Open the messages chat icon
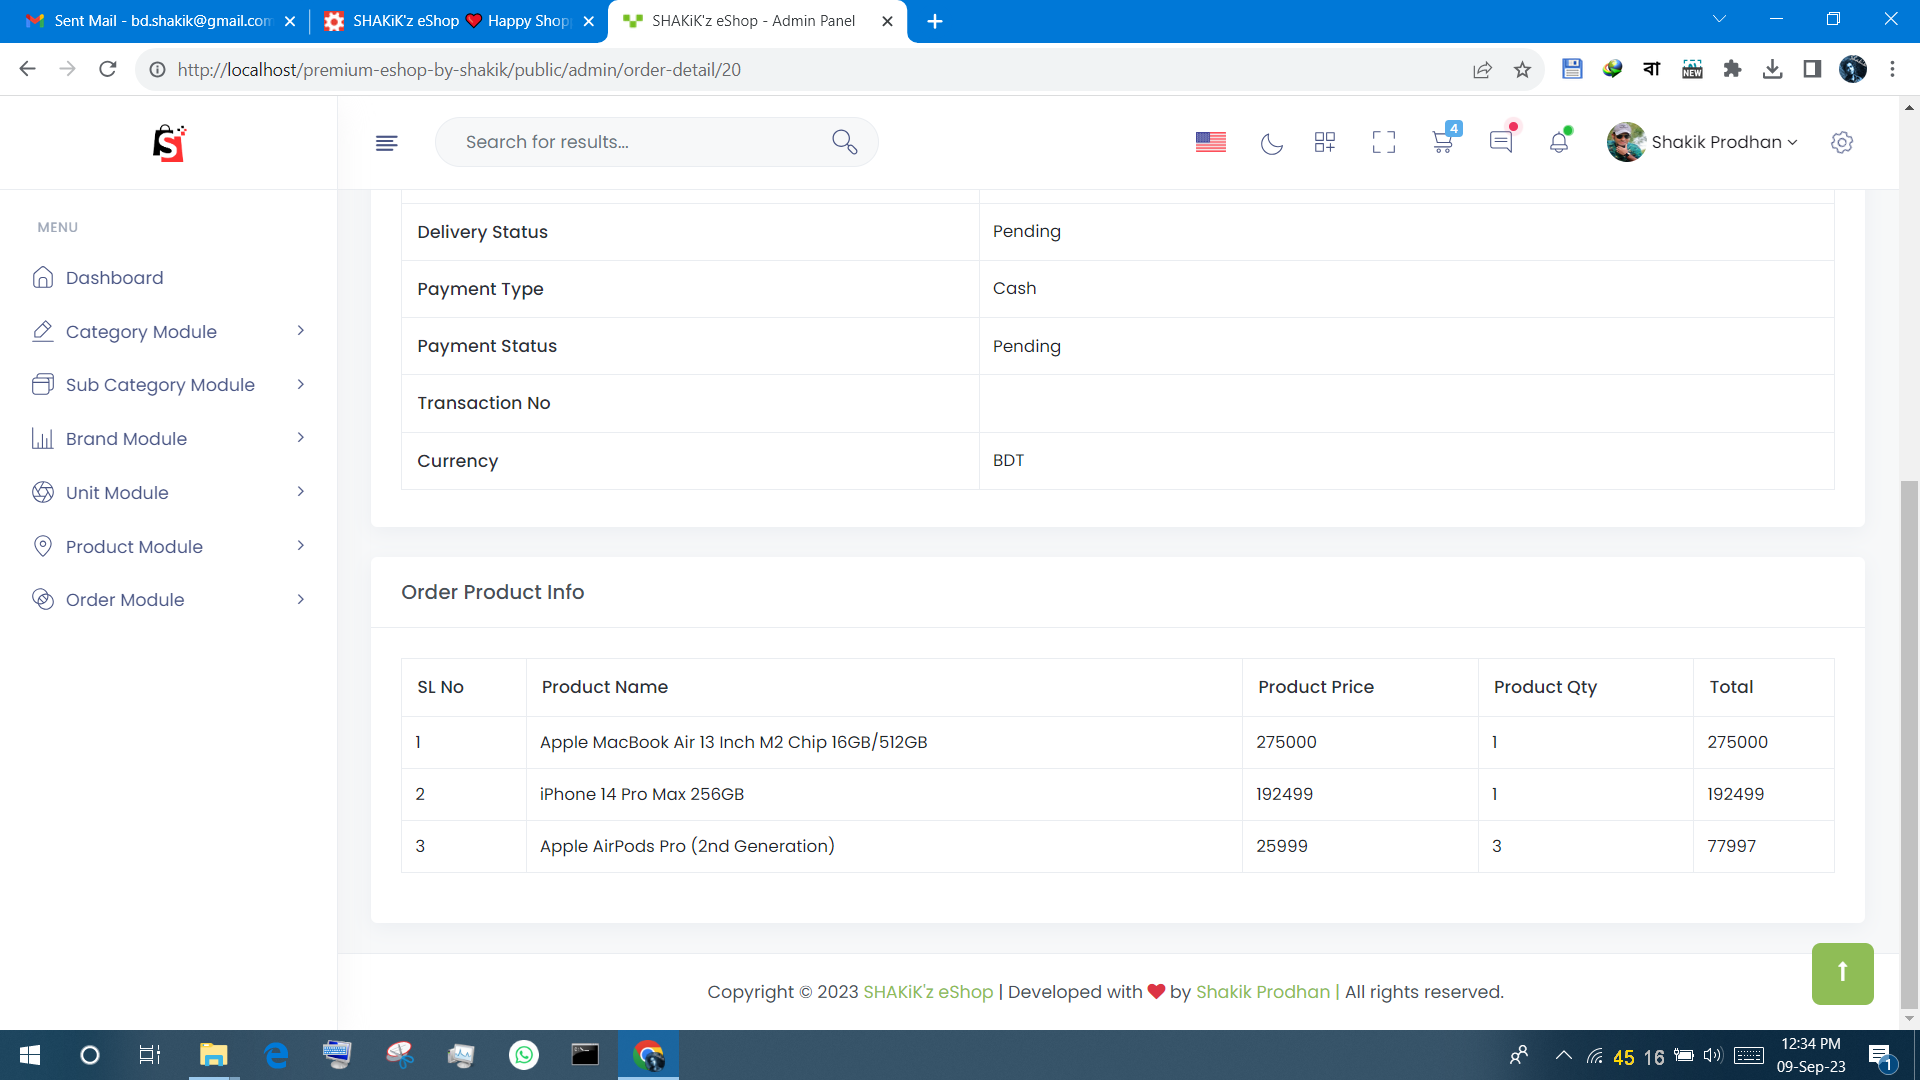 1502,140
